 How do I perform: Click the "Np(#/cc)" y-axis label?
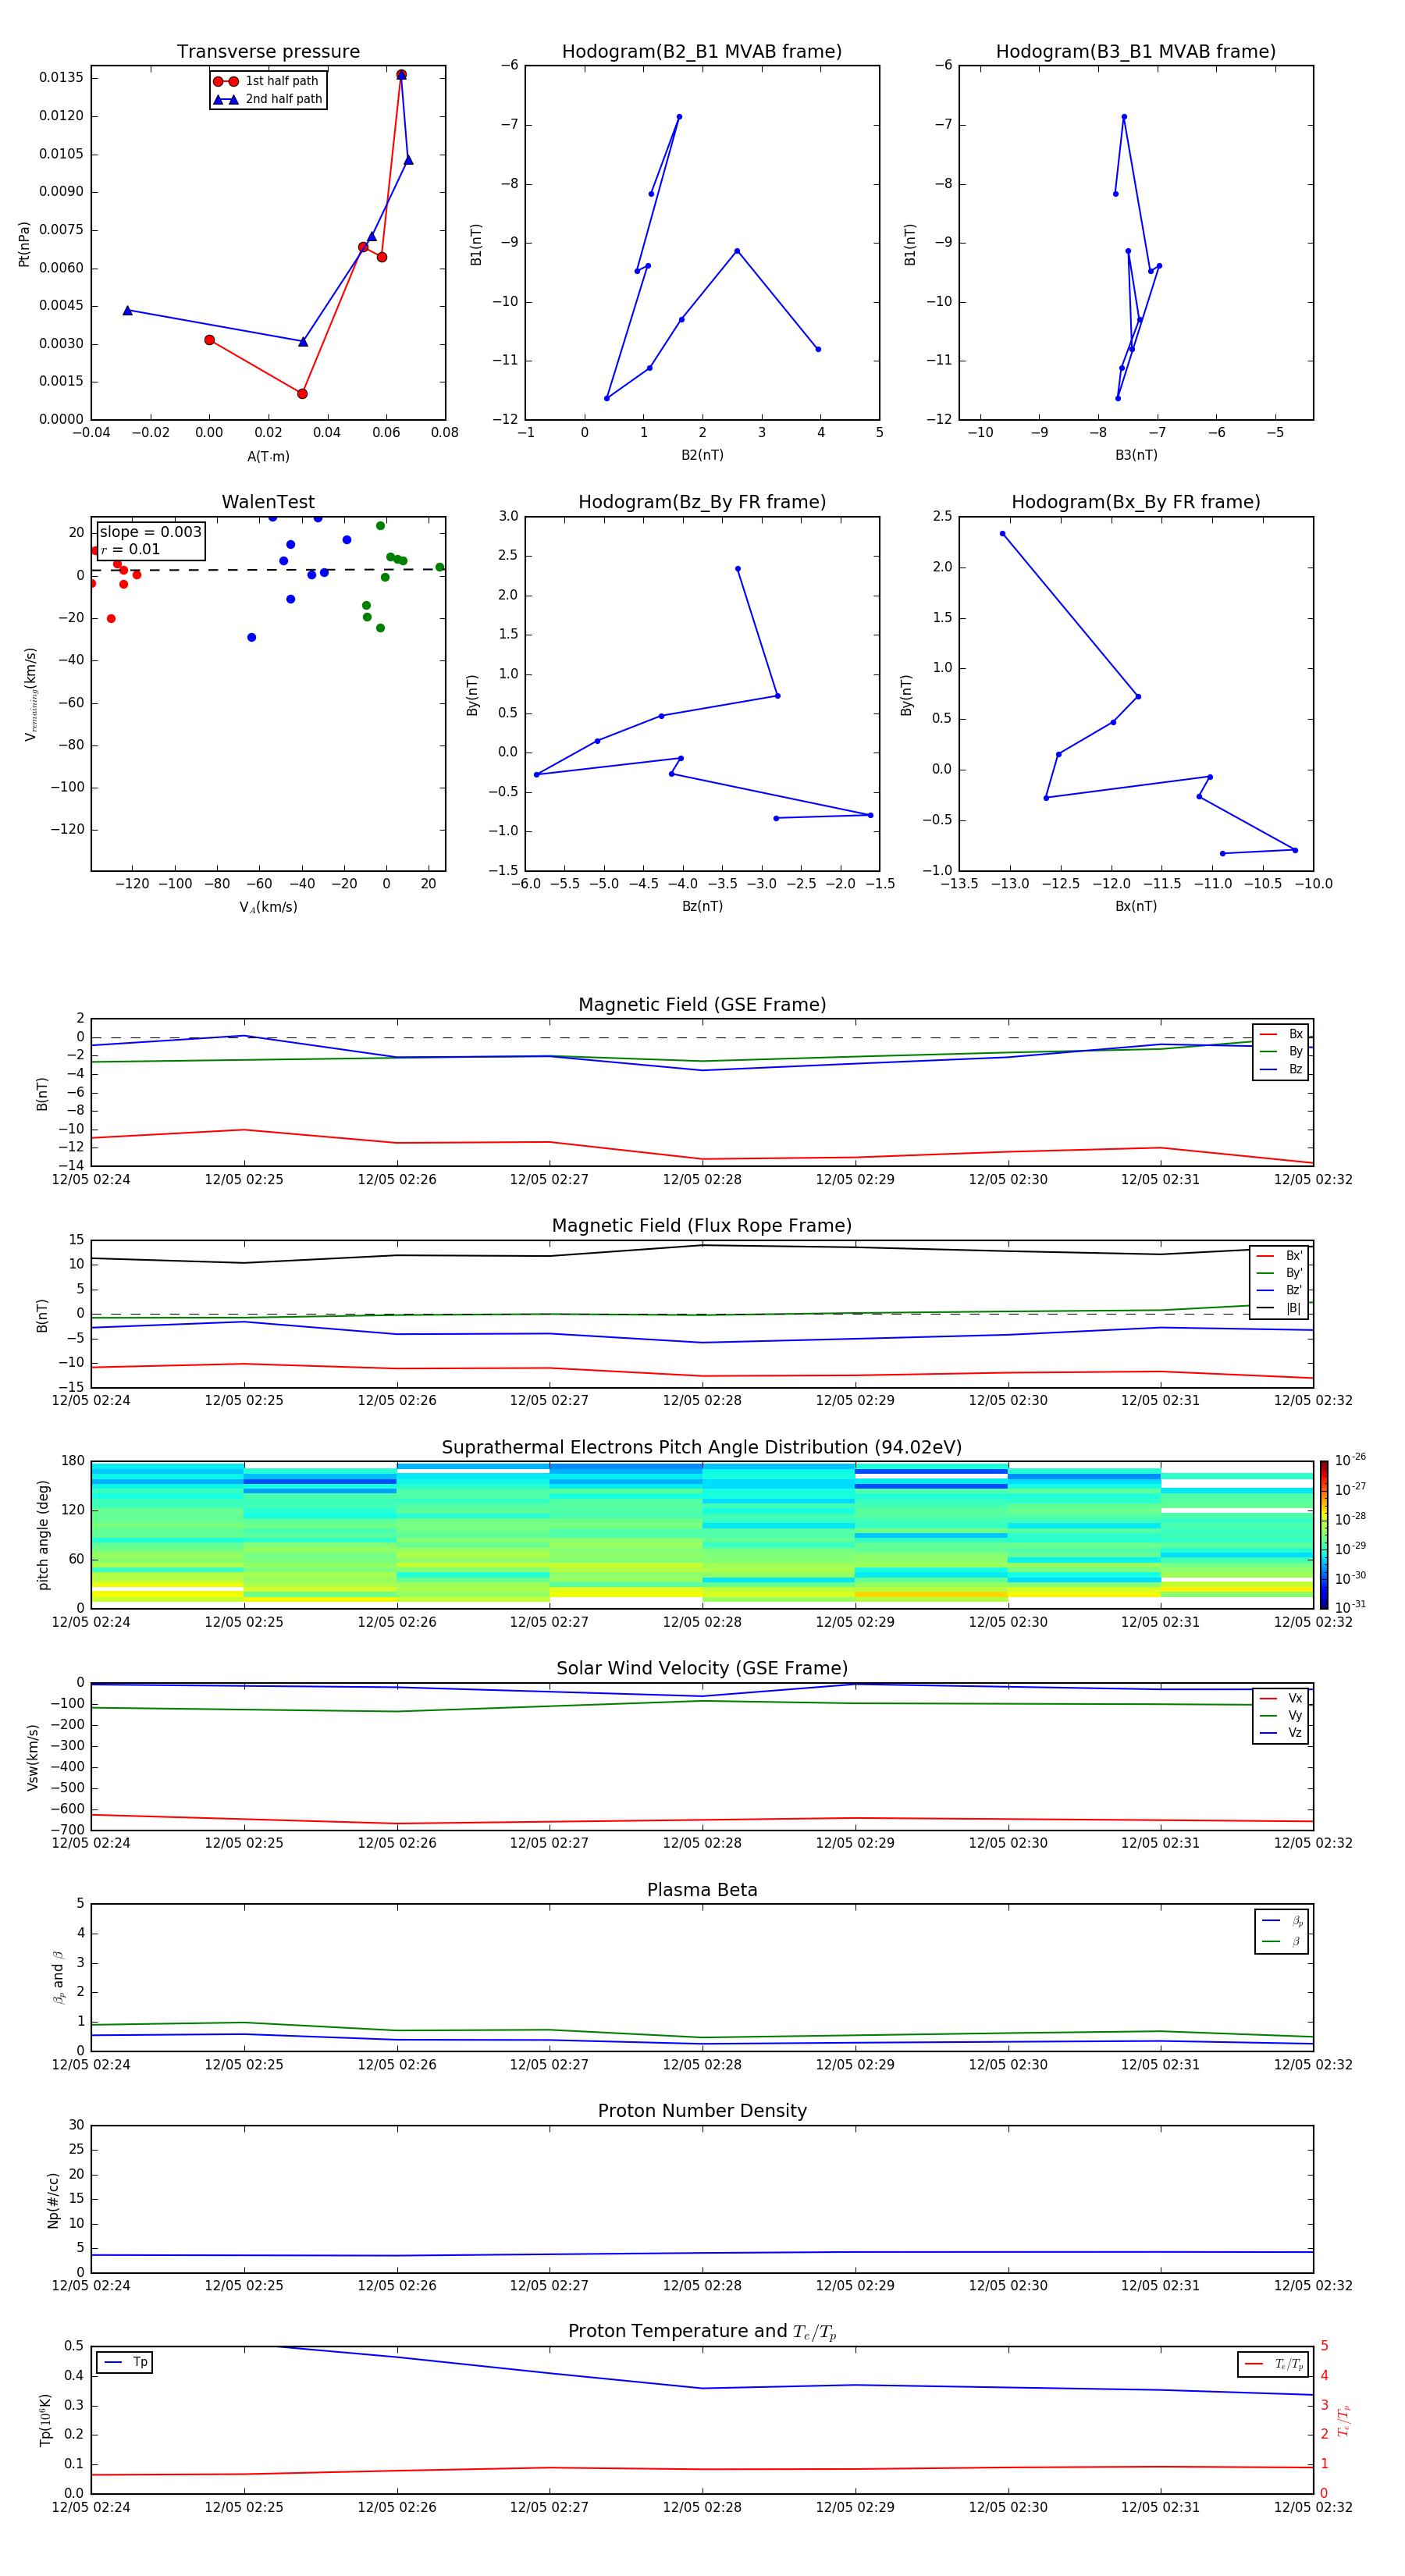click(x=53, y=2200)
